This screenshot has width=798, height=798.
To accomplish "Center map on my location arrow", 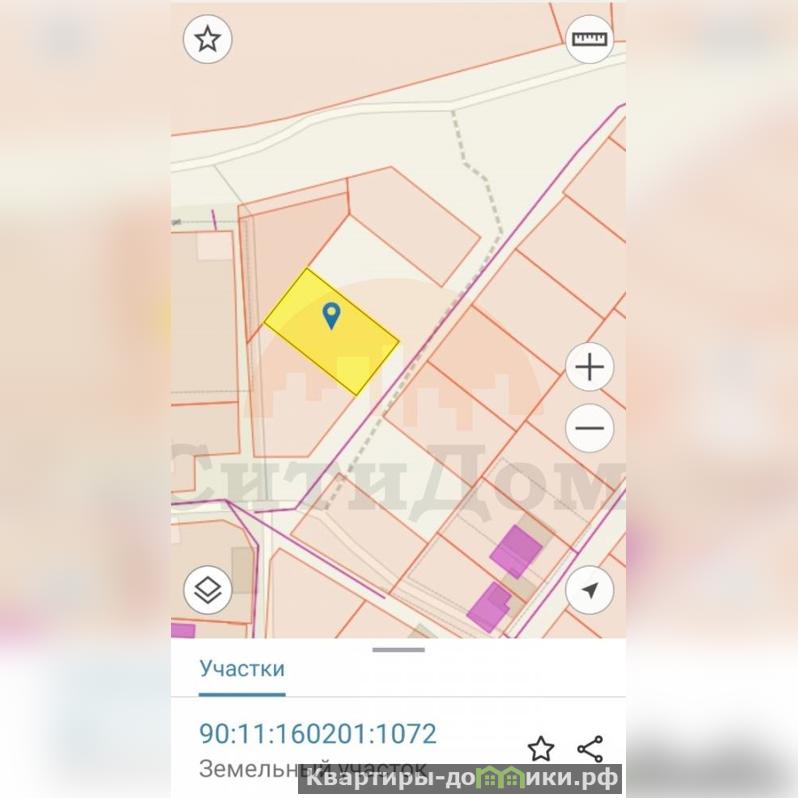I will [590, 590].
